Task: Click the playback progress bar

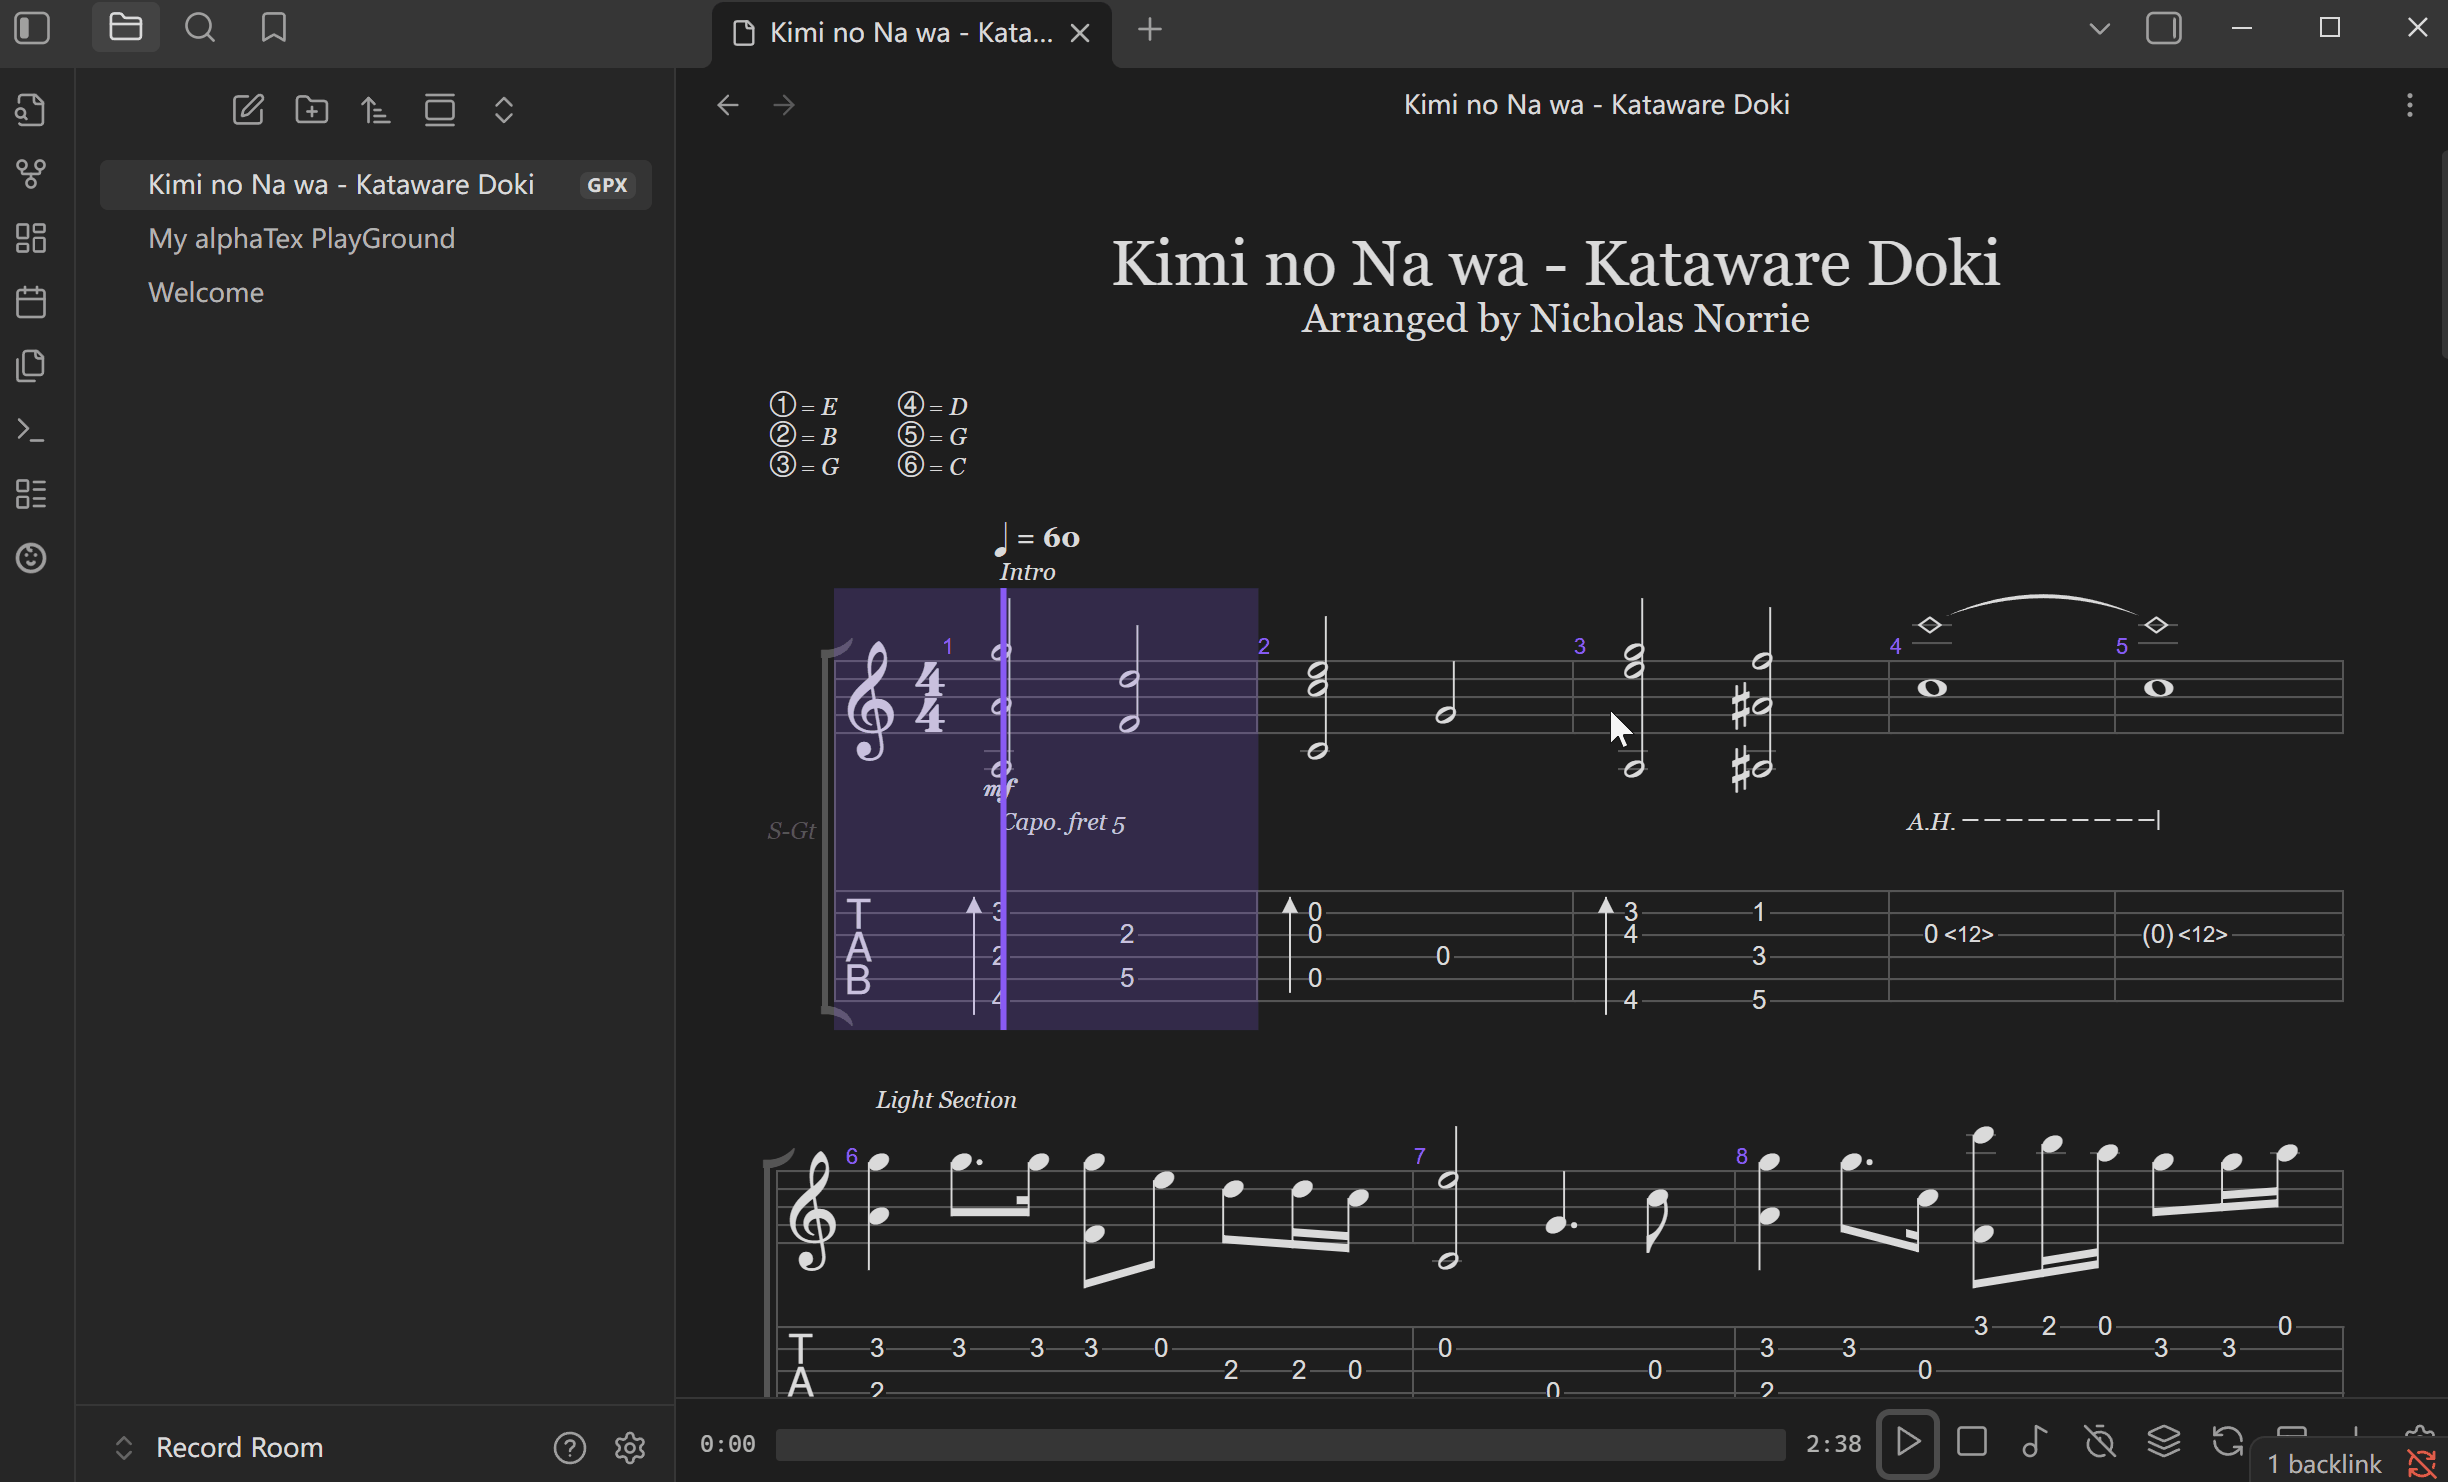Action: click(x=1281, y=1444)
